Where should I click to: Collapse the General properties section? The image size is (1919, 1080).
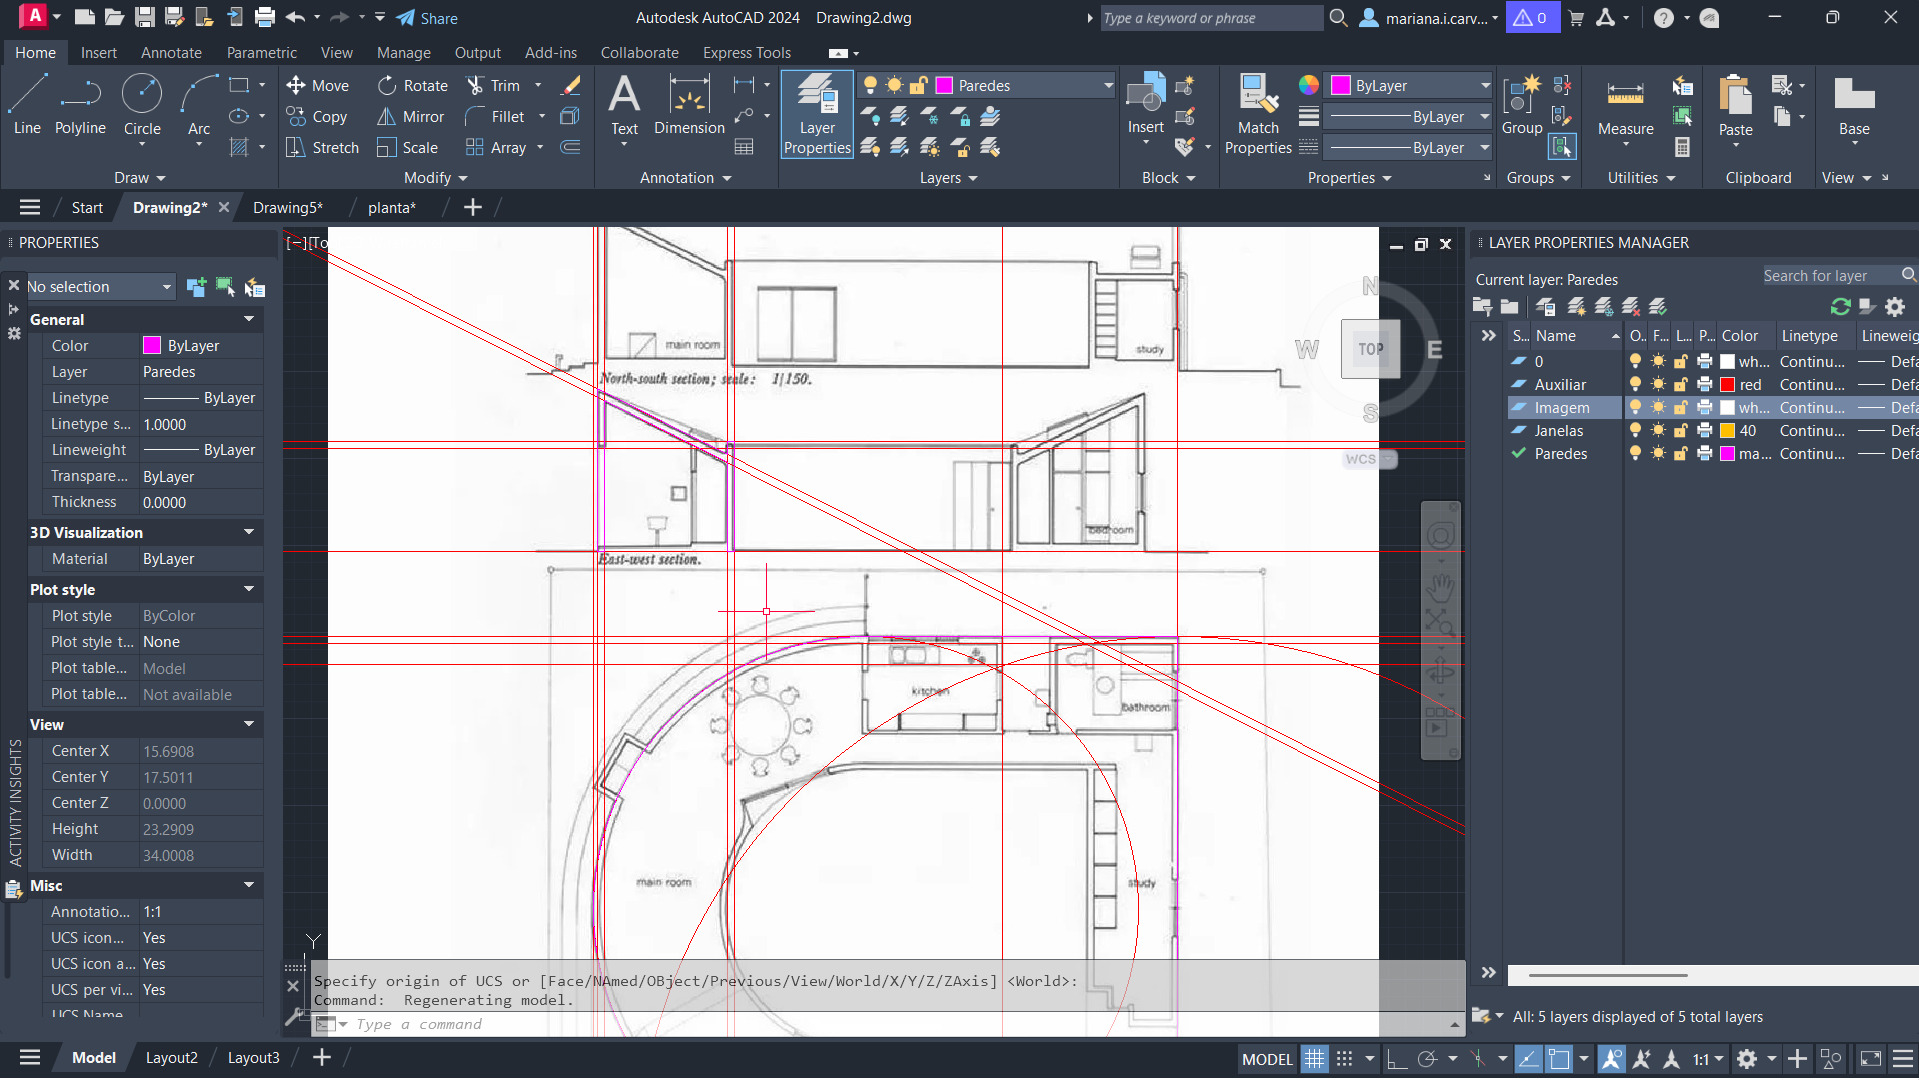point(249,320)
